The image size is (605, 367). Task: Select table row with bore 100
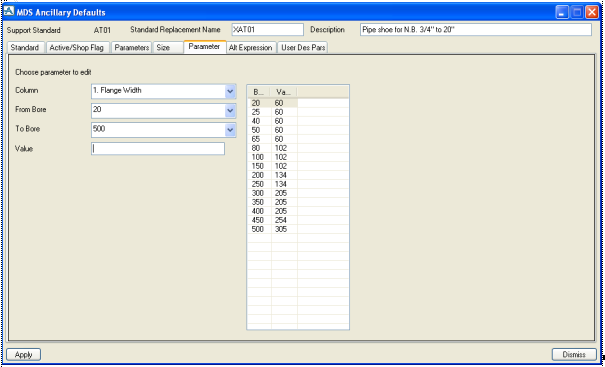click(x=298, y=157)
